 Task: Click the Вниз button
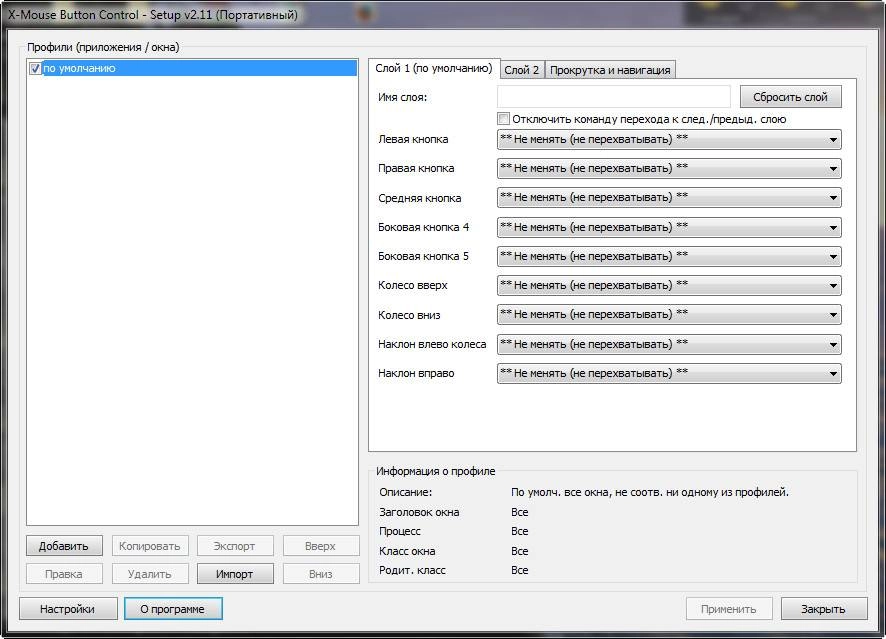coord(320,574)
